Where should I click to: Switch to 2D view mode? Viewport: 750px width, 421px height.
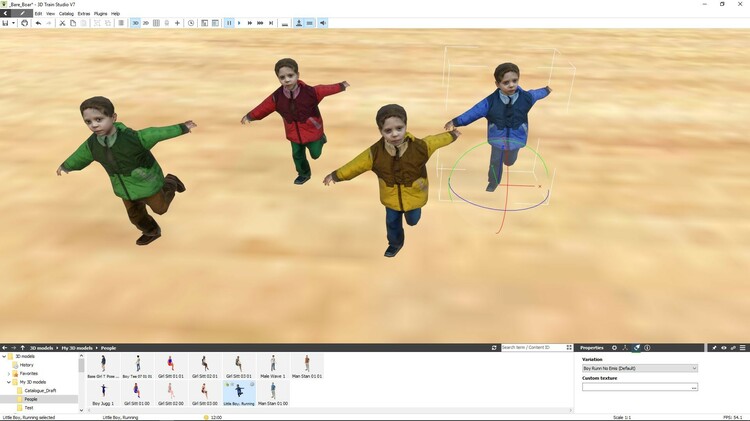(x=146, y=23)
